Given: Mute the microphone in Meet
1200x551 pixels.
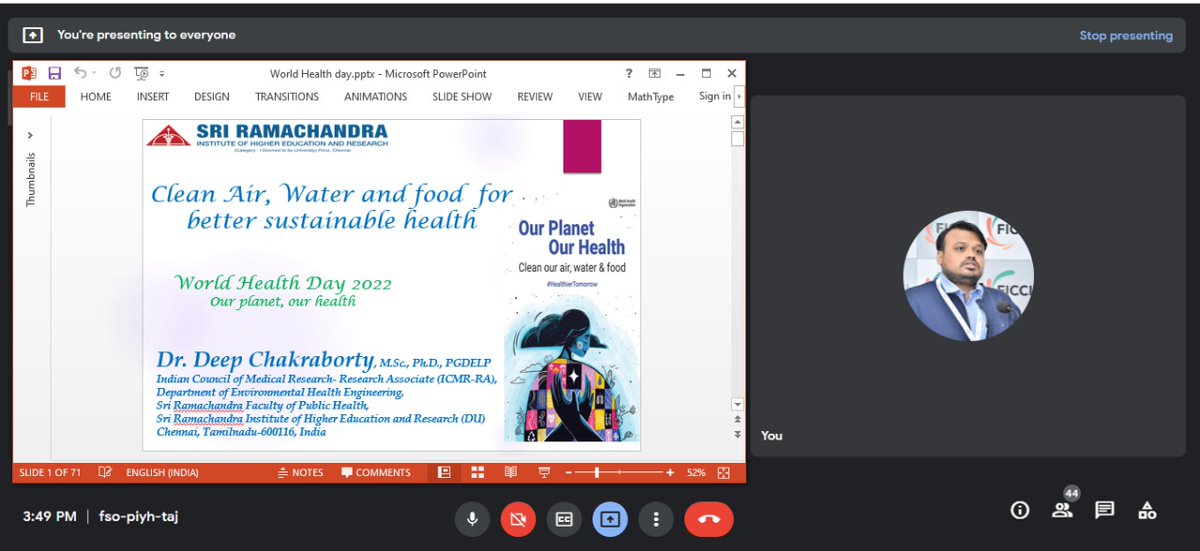Looking at the screenshot, I should (x=471, y=518).
